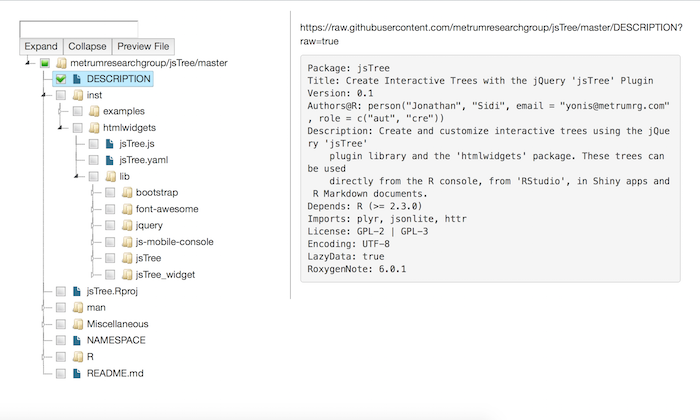The image size is (700, 420).
Task: Select the jsTree_widget tree item
Action: [x=165, y=274]
